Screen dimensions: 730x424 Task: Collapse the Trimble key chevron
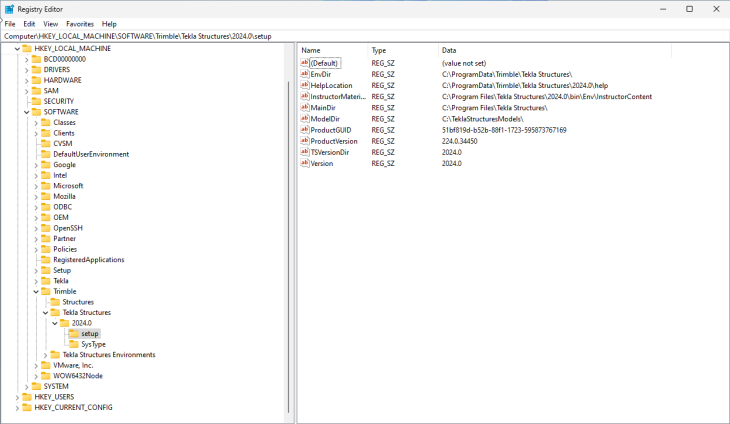[36, 291]
